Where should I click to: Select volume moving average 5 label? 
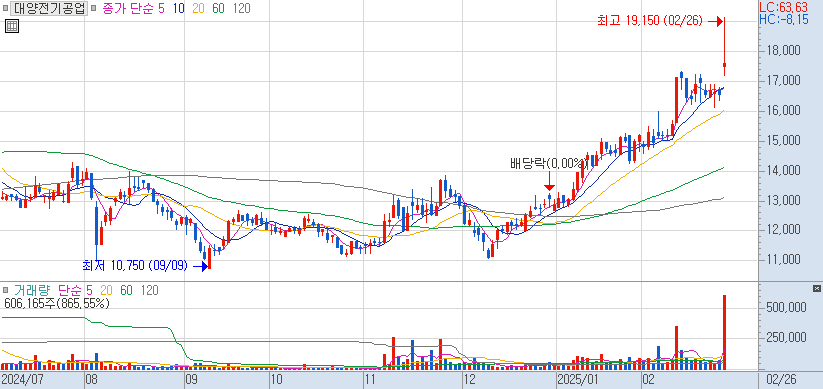click(89, 290)
